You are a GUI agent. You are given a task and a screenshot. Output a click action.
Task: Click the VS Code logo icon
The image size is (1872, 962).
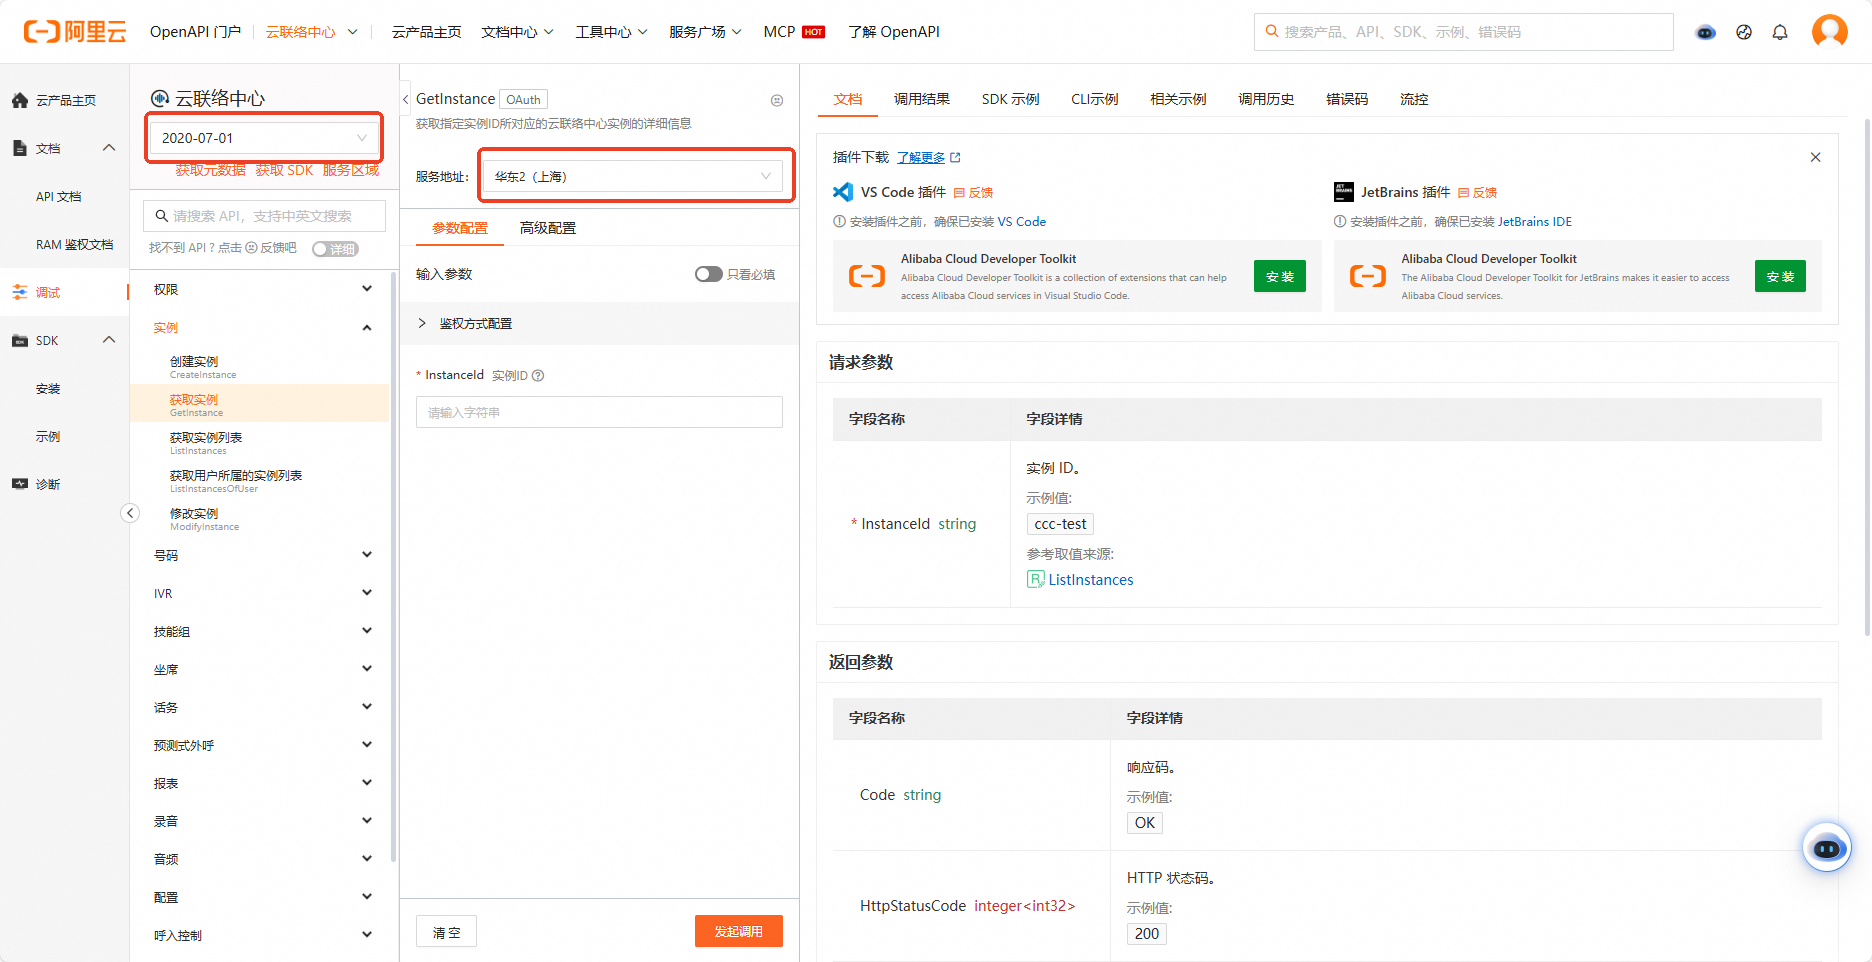click(843, 192)
